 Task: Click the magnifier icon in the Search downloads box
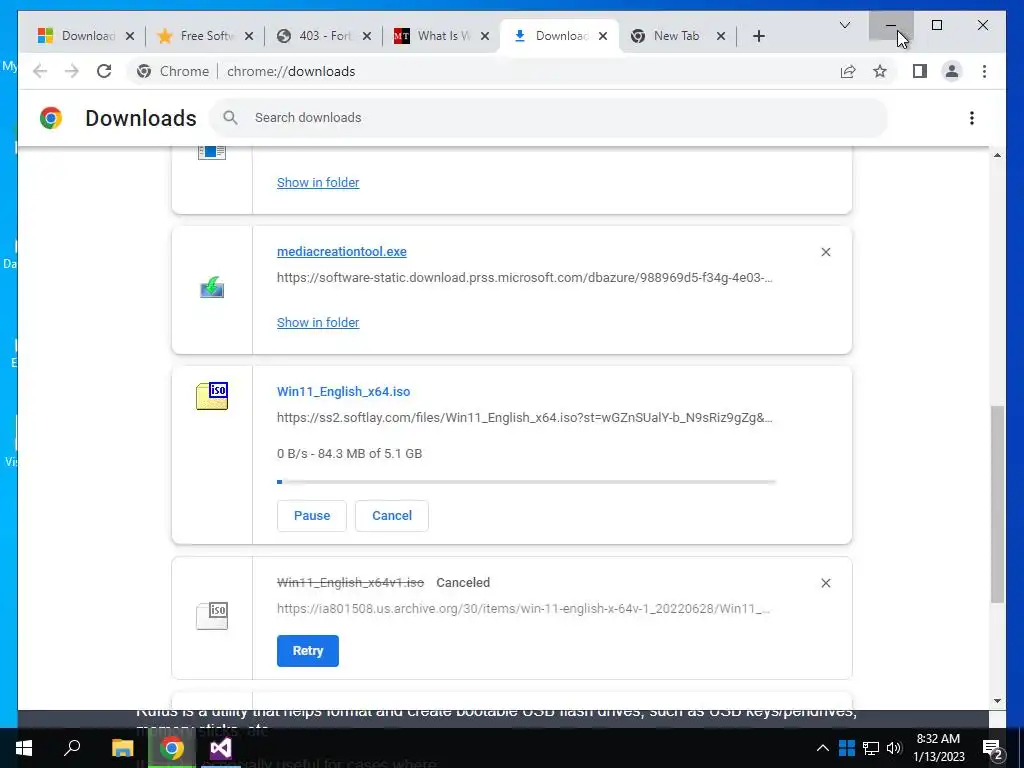tap(230, 118)
